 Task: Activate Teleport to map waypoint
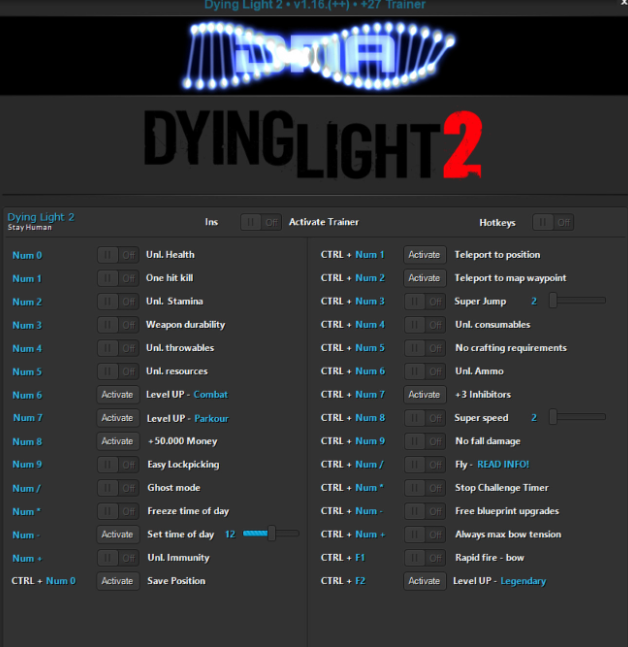tap(425, 279)
